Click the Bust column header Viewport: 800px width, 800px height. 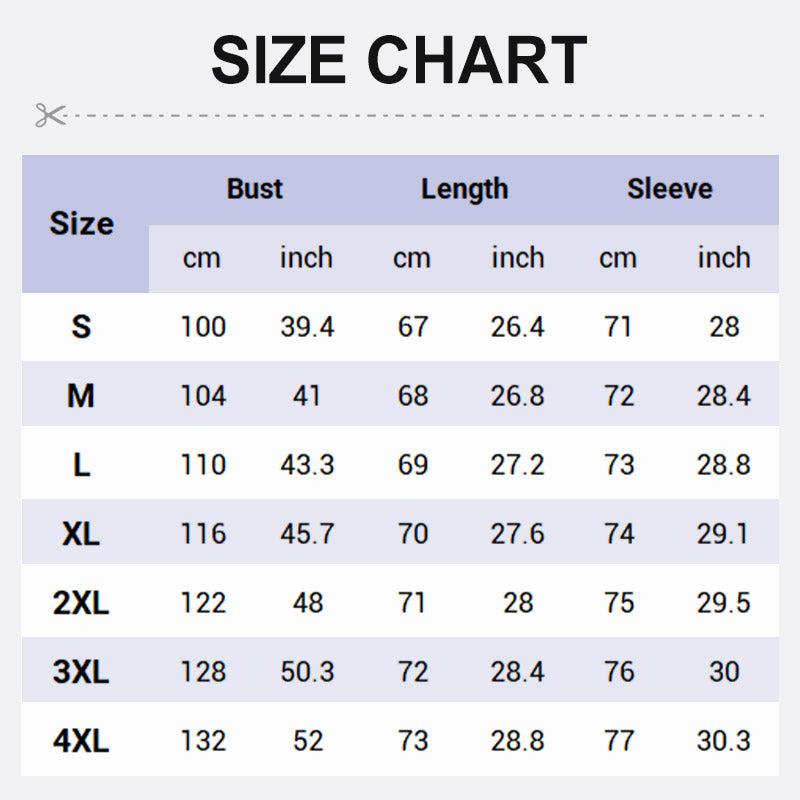254,189
